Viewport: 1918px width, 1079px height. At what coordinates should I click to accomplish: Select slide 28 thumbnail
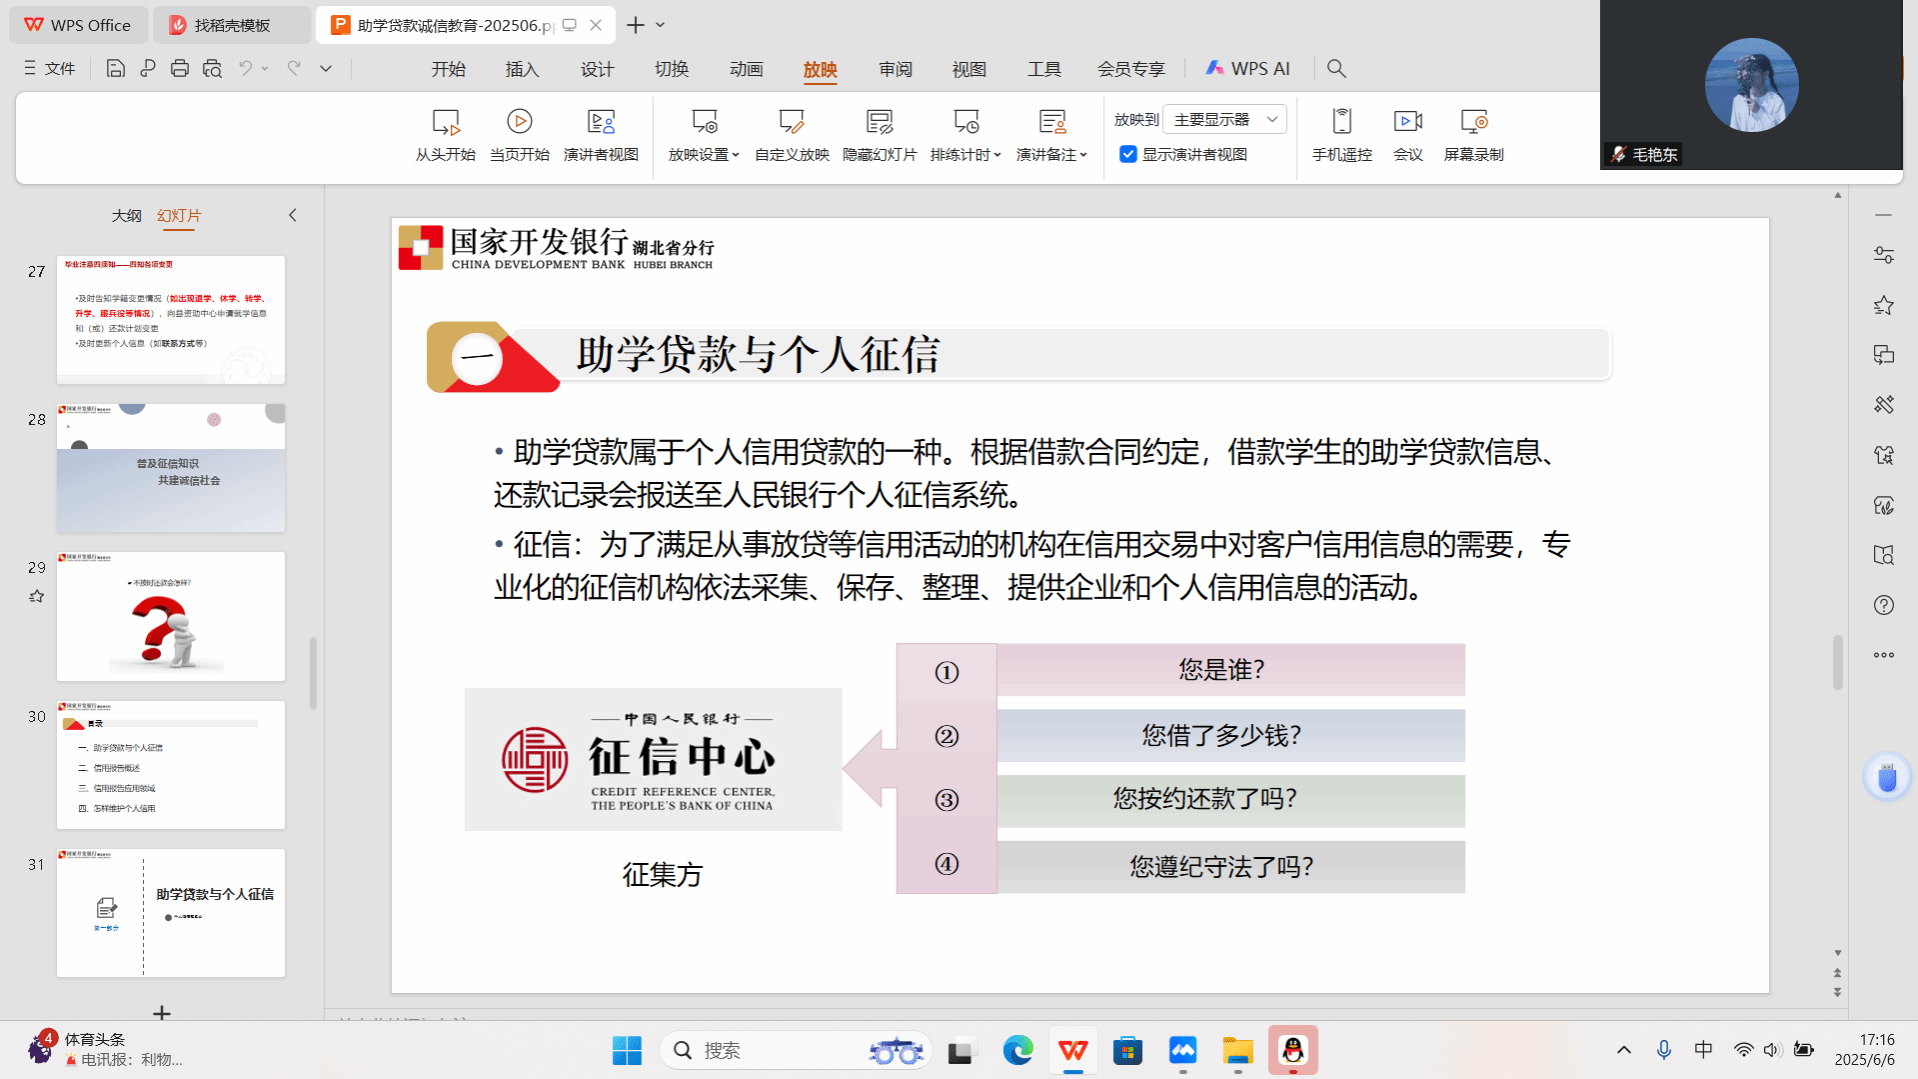(x=171, y=467)
